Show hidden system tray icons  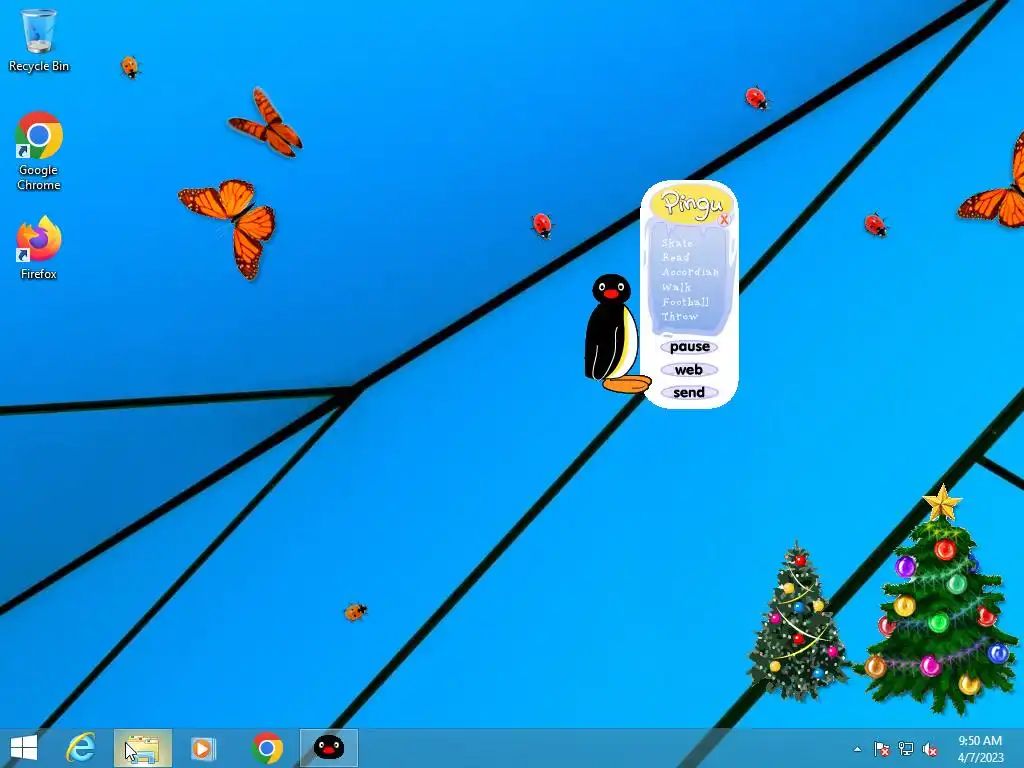[857, 749]
